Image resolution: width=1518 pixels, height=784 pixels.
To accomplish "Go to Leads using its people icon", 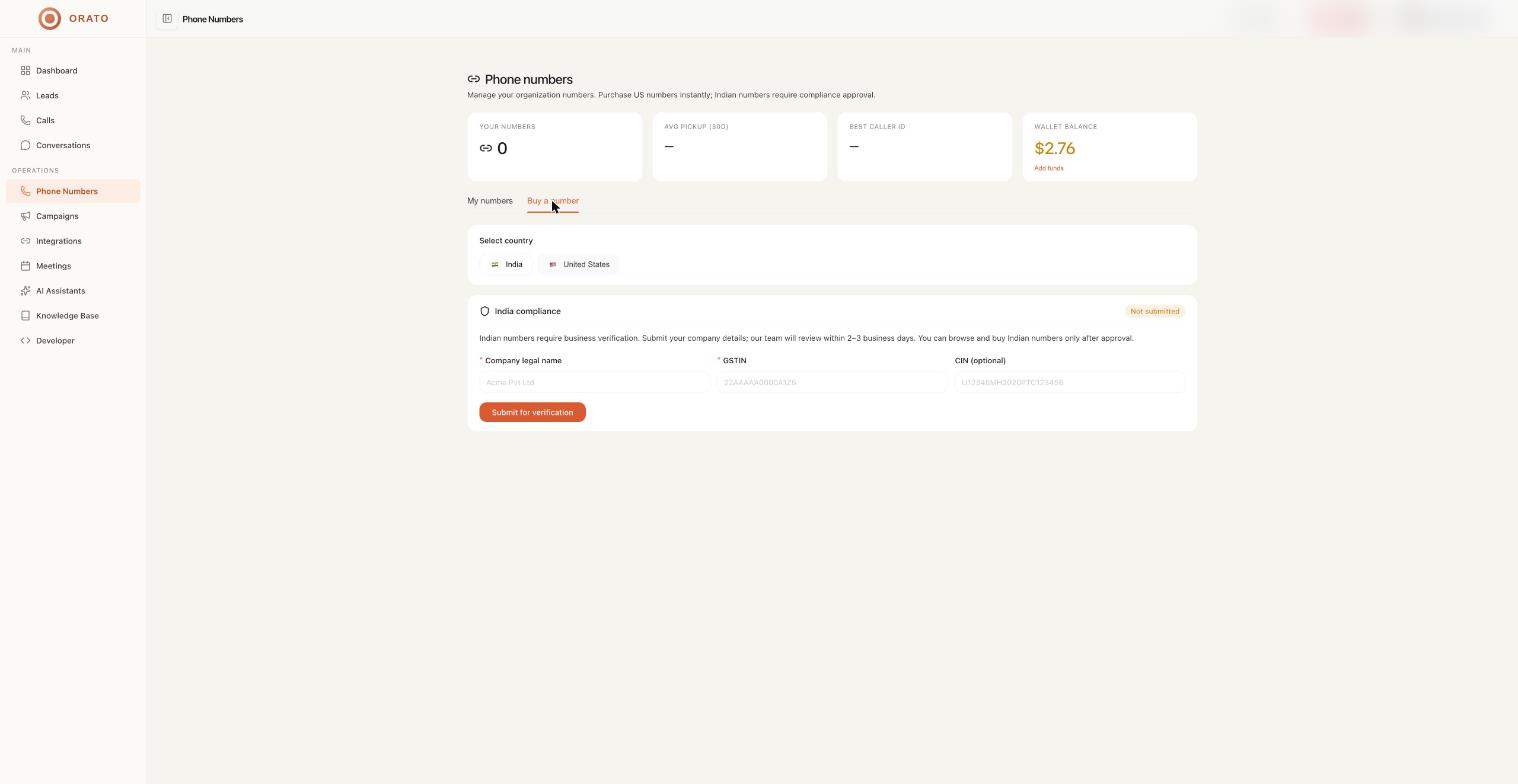I will pyautogui.click(x=26, y=96).
